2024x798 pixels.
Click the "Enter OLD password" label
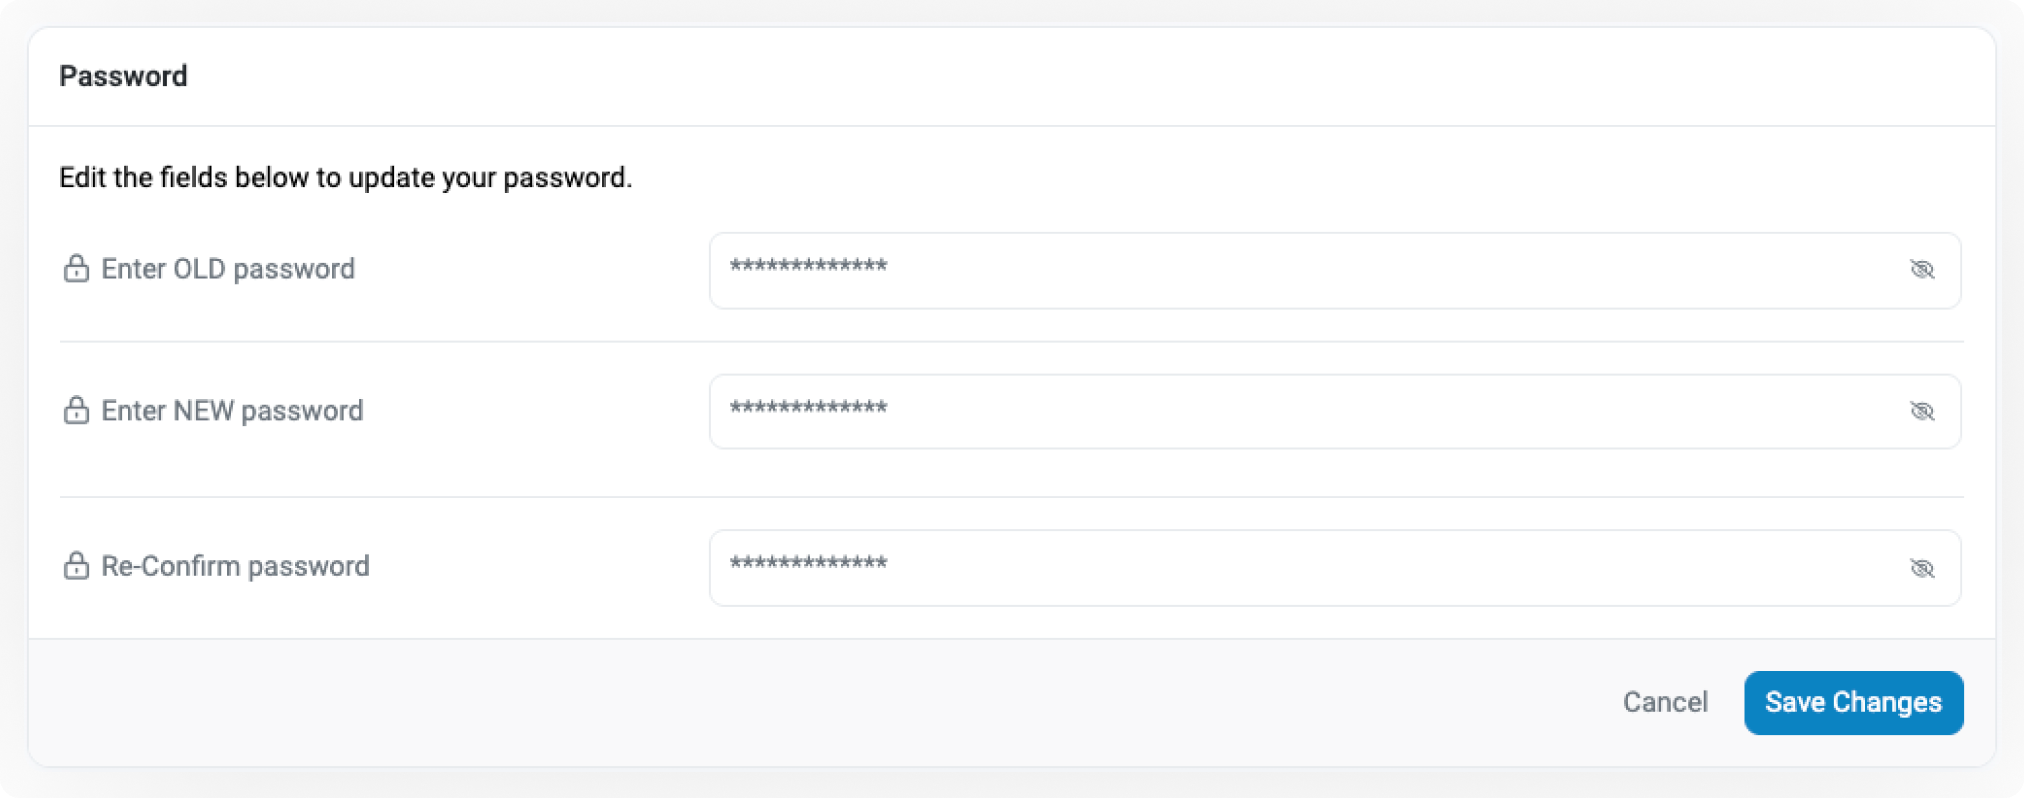click(228, 269)
